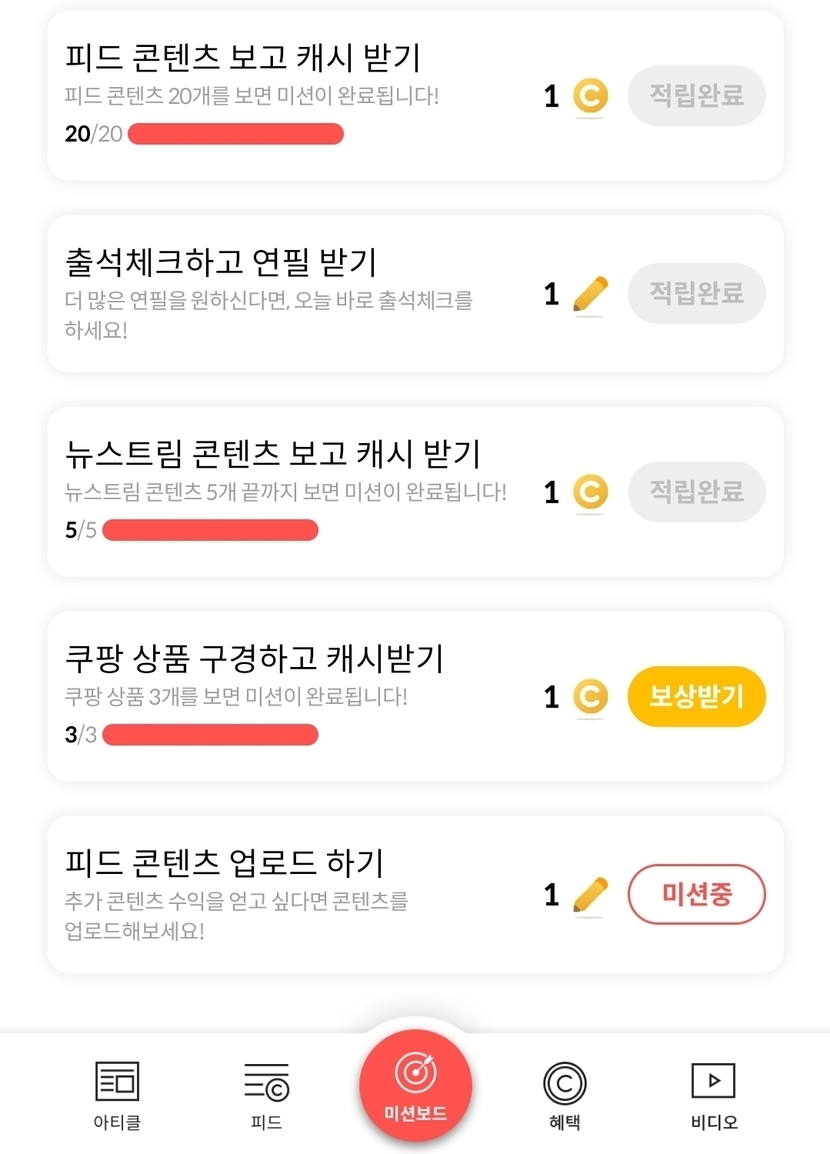Select 쿠팡 상품 구경하고 캐시받기 title
This screenshot has height=1154, width=830.
click(x=254, y=658)
